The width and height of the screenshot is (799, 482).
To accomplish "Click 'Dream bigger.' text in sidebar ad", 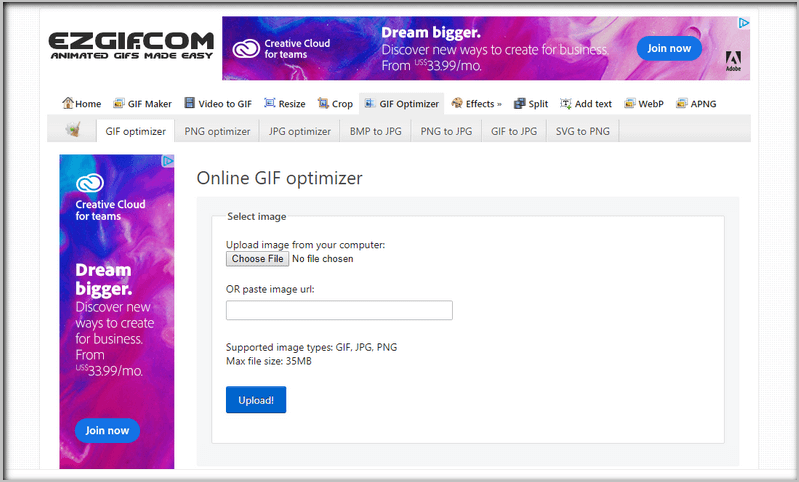I will coord(103,279).
